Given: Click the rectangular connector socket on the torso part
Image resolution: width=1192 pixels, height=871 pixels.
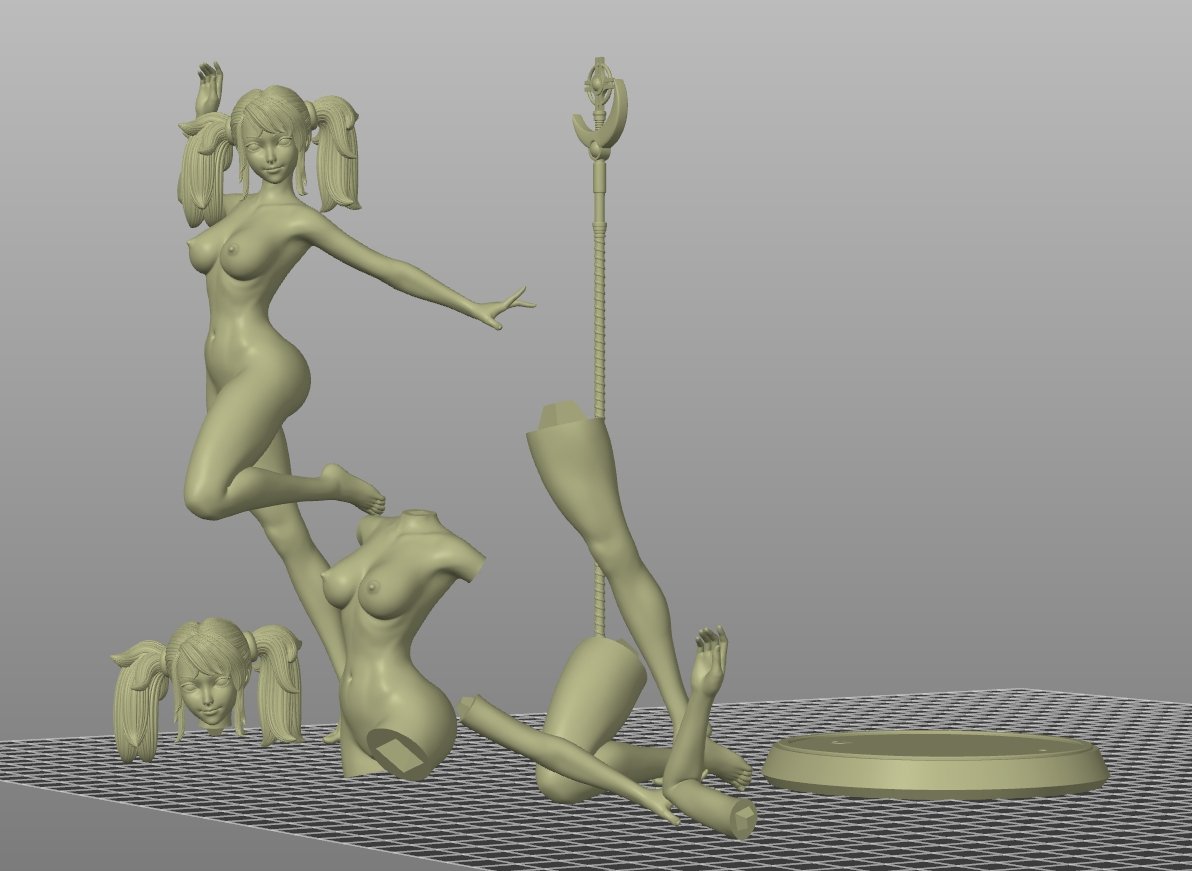Looking at the screenshot, I should tap(398, 752).
